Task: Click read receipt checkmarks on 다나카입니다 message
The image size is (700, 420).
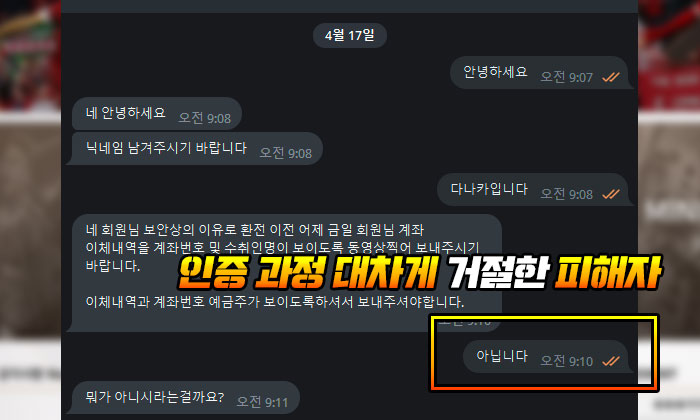Action: 611,194
